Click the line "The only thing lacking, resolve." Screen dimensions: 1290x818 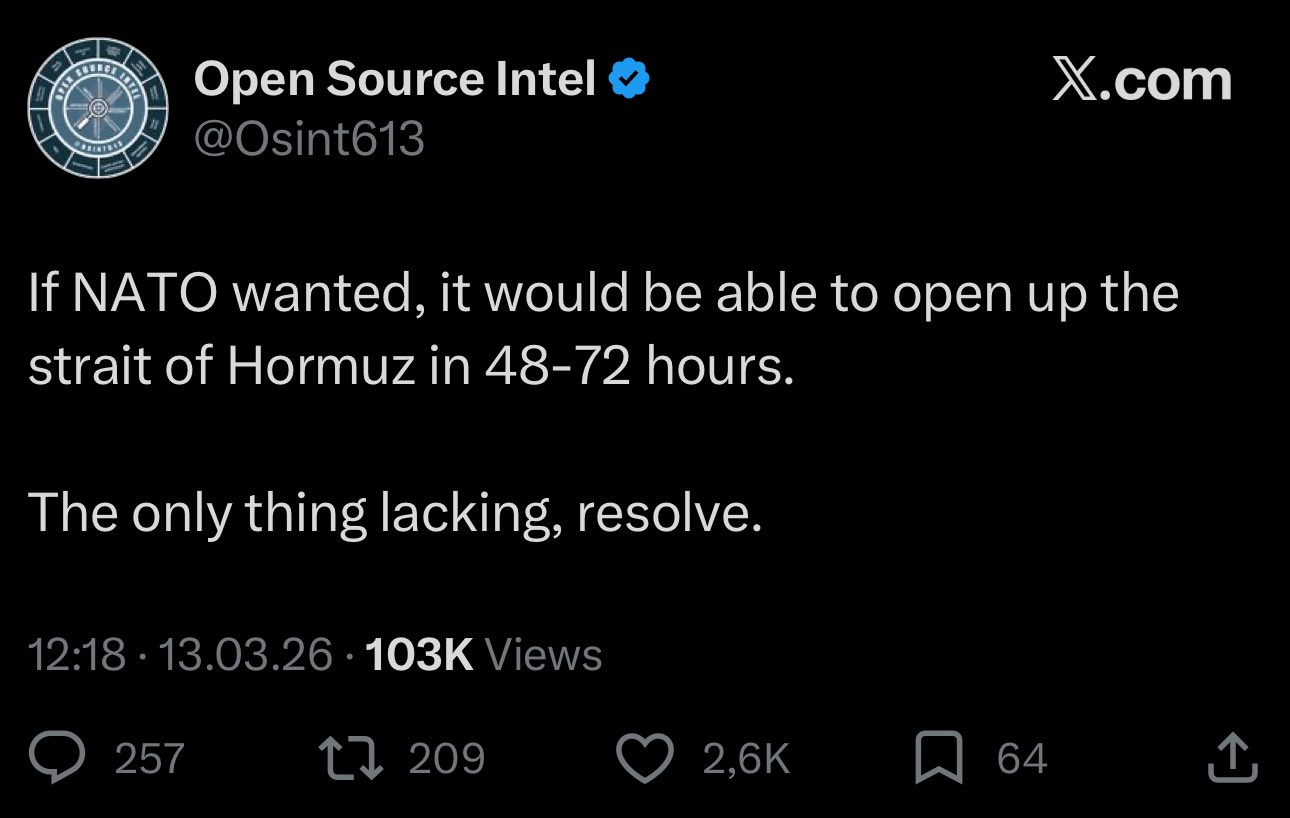(x=395, y=512)
